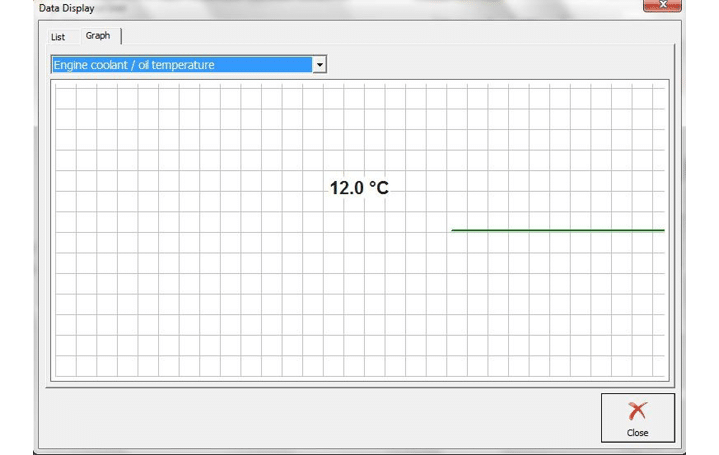
Task: Click the top-left grid cell of graph
Action: 65,96
